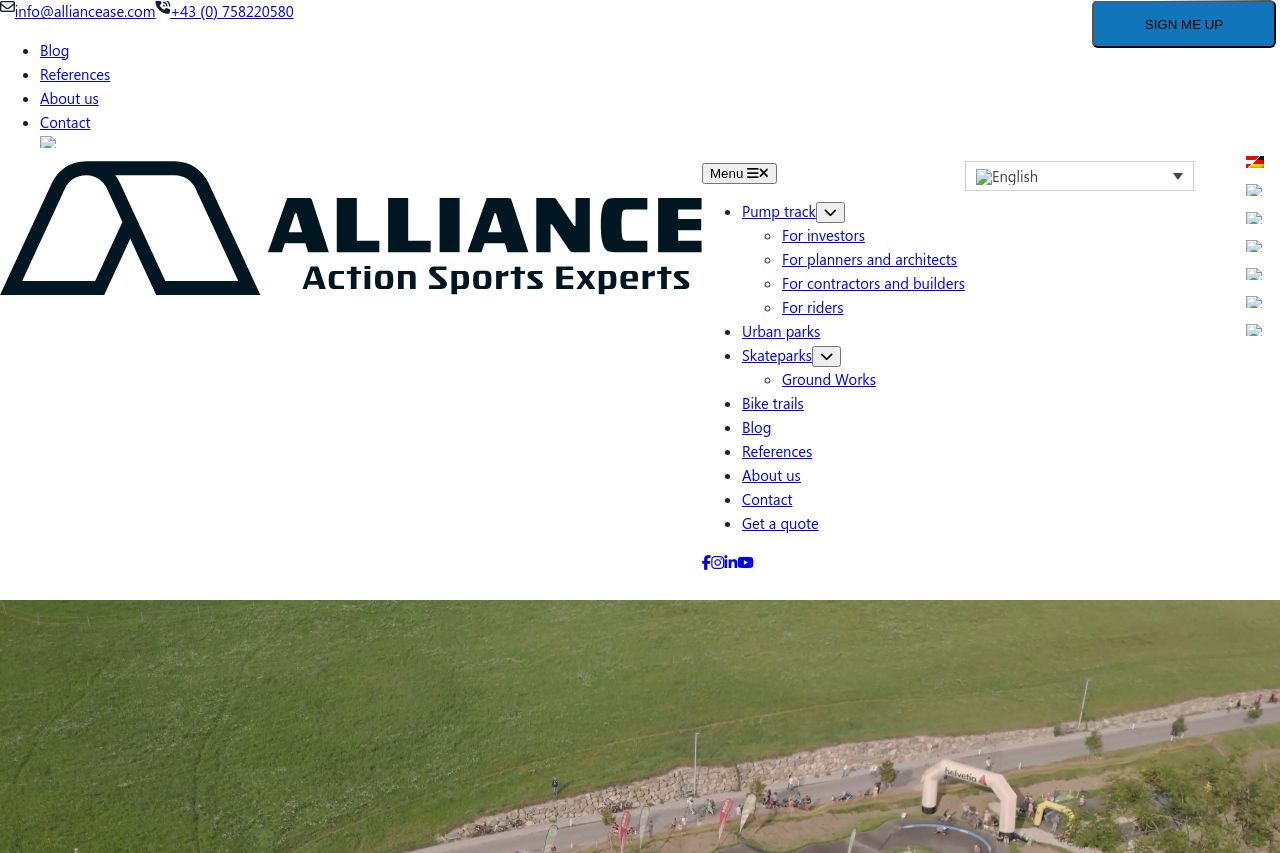This screenshot has width=1280, height=853.
Task: Expand the Pump track submenu chevron
Action: click(830, 213)
